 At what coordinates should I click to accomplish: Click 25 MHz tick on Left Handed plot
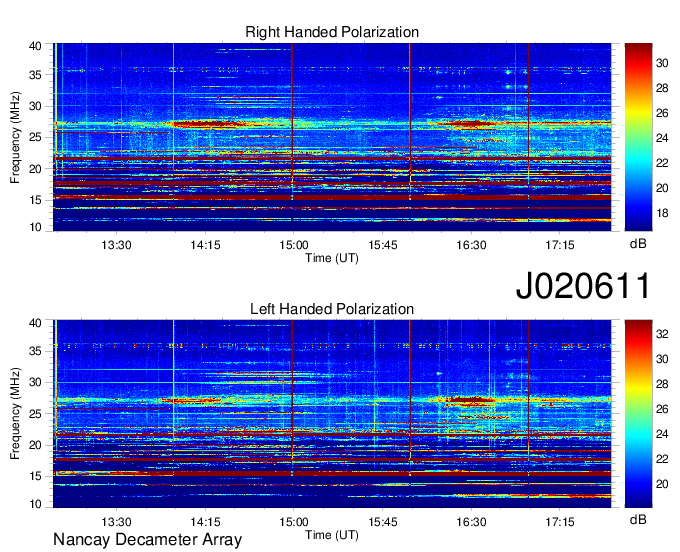(x=35, y=414)
